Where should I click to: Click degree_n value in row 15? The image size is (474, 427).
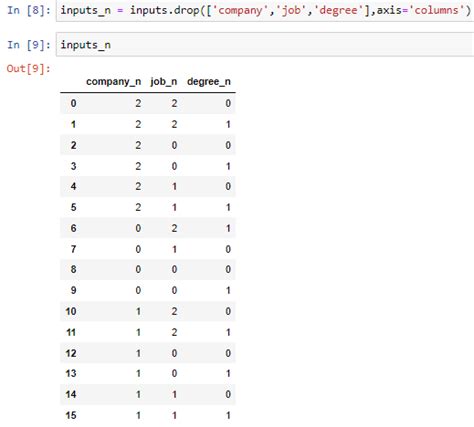228,415
